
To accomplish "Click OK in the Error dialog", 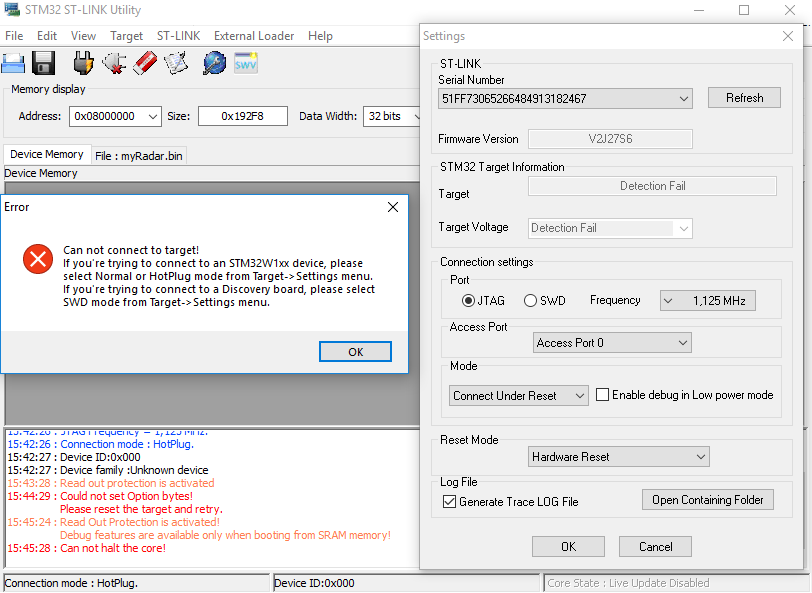I will point(355,352).
